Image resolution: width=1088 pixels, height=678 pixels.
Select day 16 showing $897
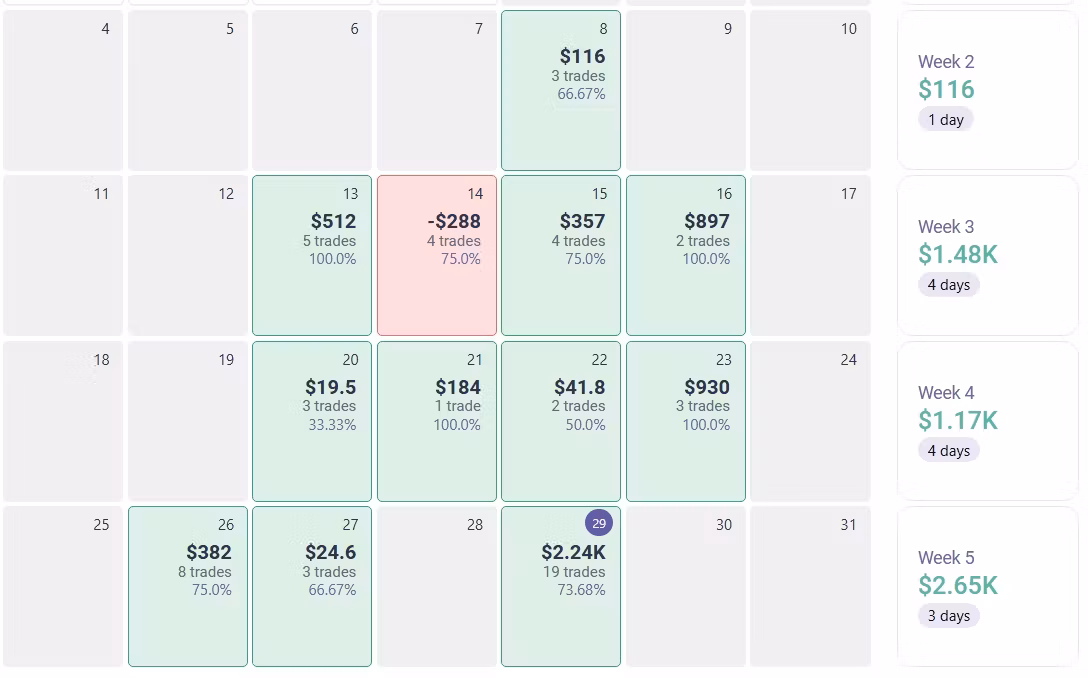pos(686,255)
